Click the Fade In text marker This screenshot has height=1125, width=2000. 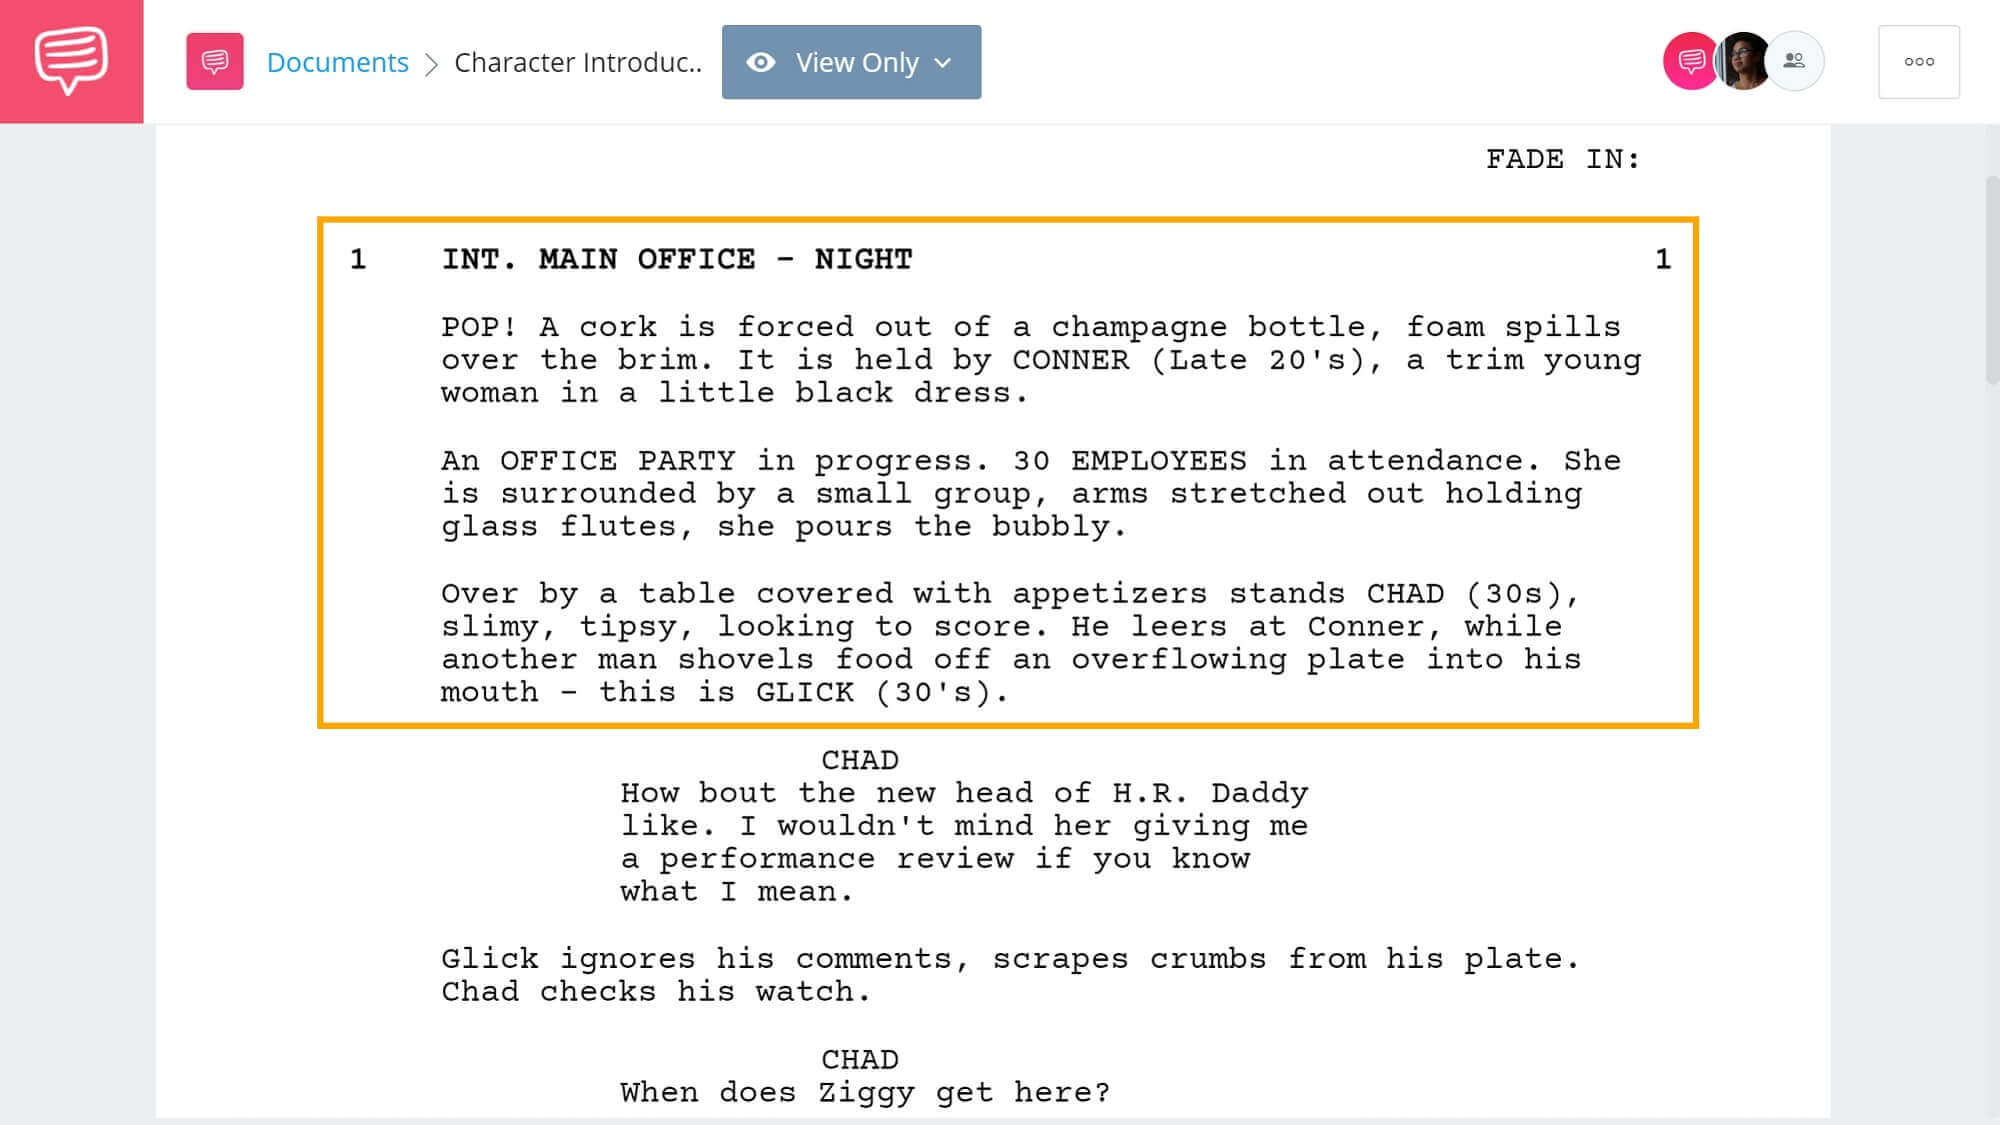1566,158
